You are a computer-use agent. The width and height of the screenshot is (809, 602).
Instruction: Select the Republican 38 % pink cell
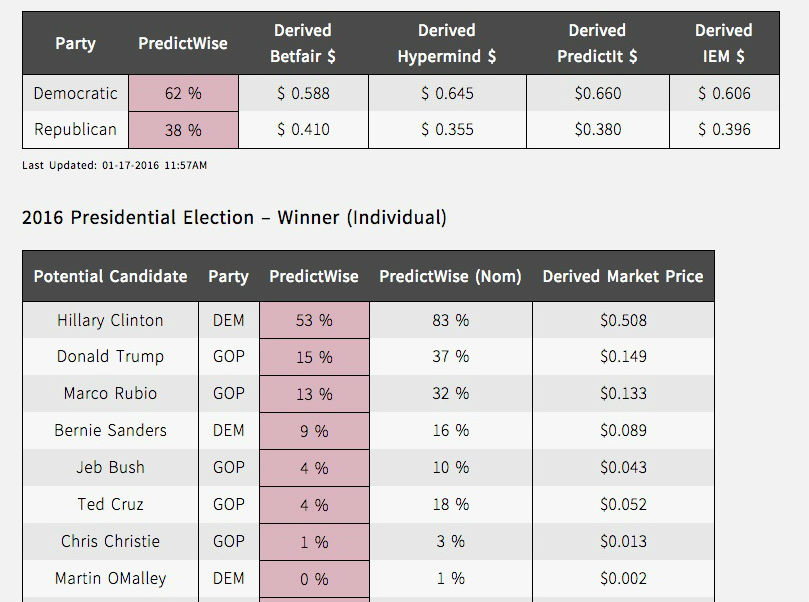[183, 130]
